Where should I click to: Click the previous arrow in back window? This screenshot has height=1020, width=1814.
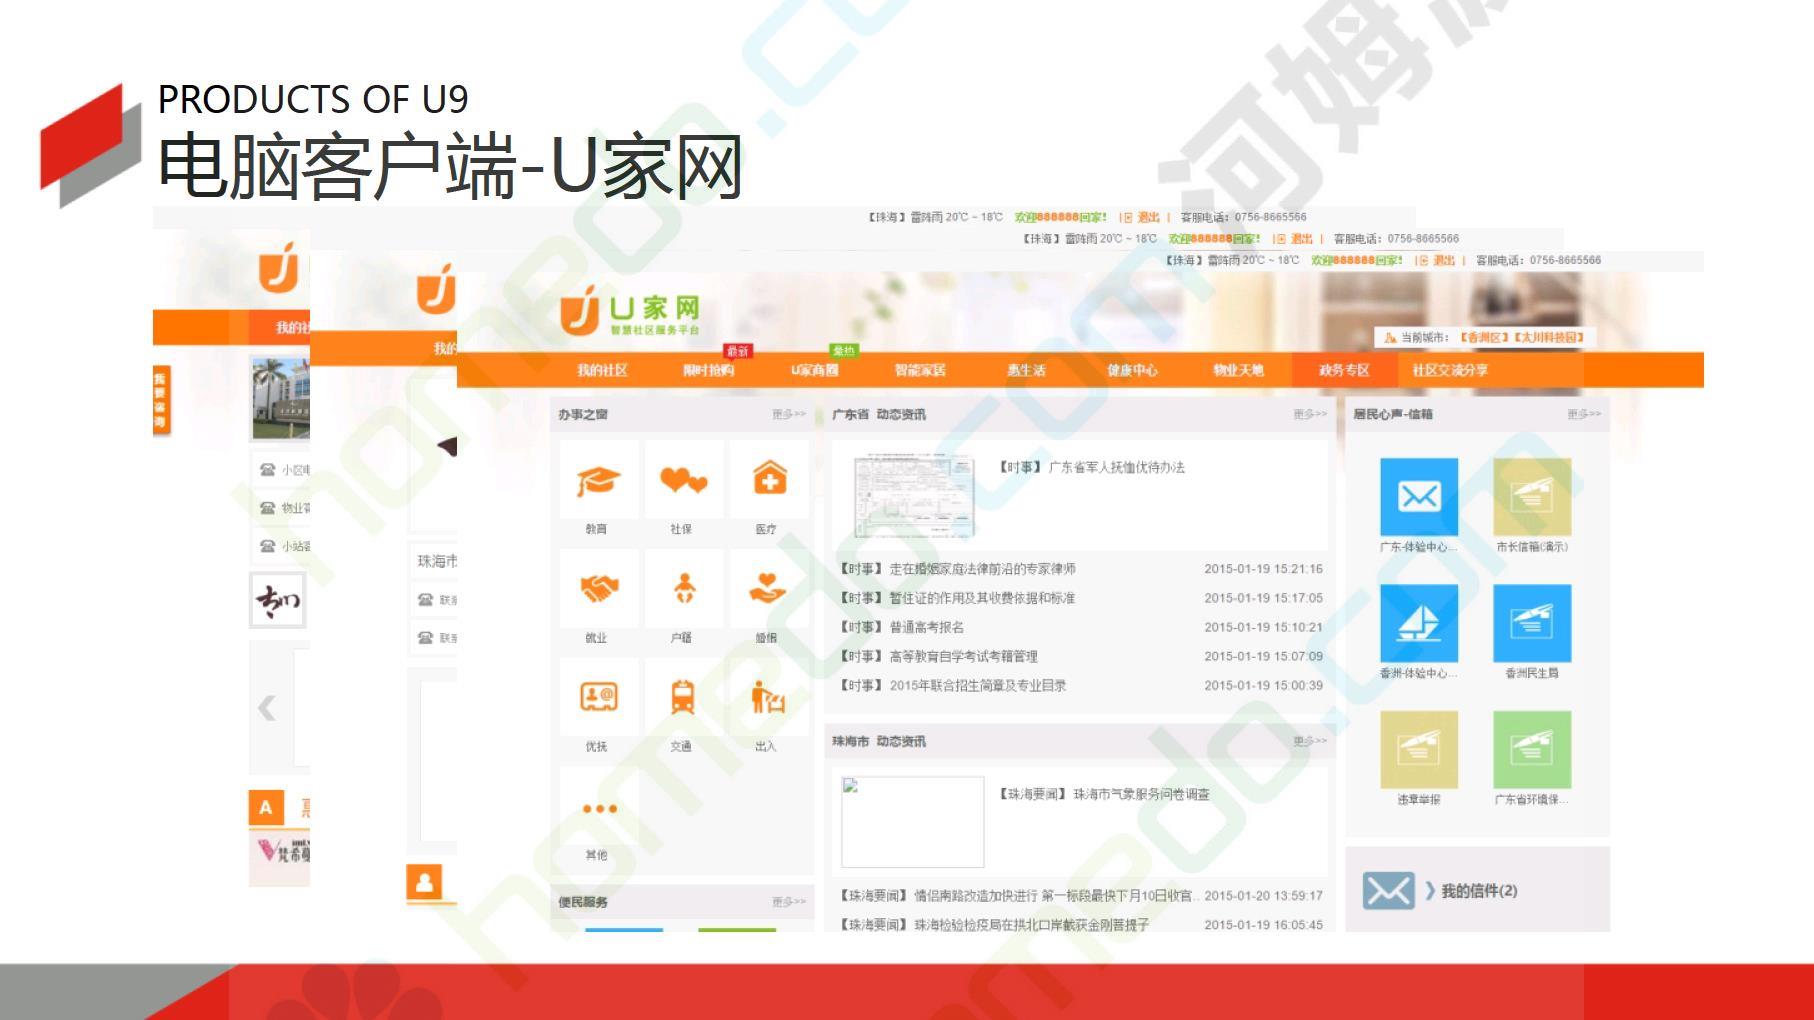[267, 709]
